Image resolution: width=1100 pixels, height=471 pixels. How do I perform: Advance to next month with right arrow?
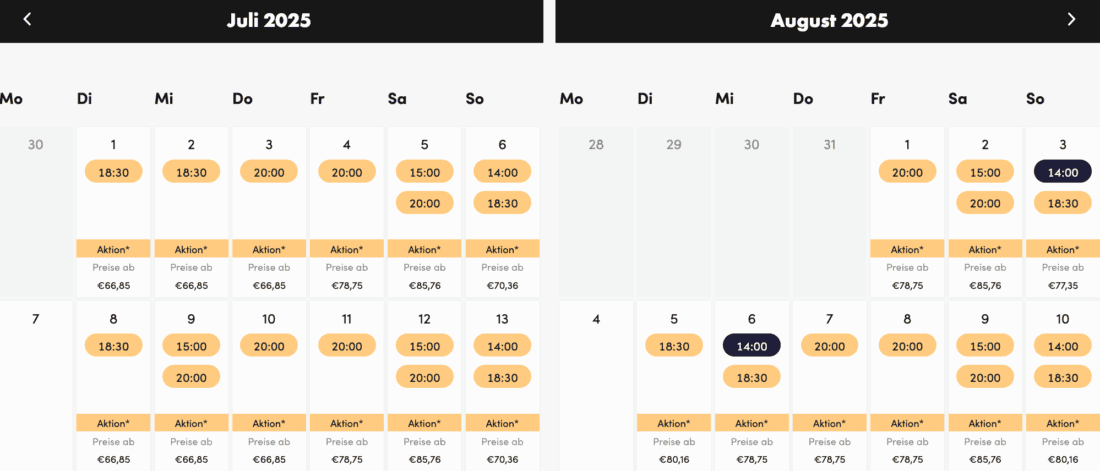(x=1071, y=19)
